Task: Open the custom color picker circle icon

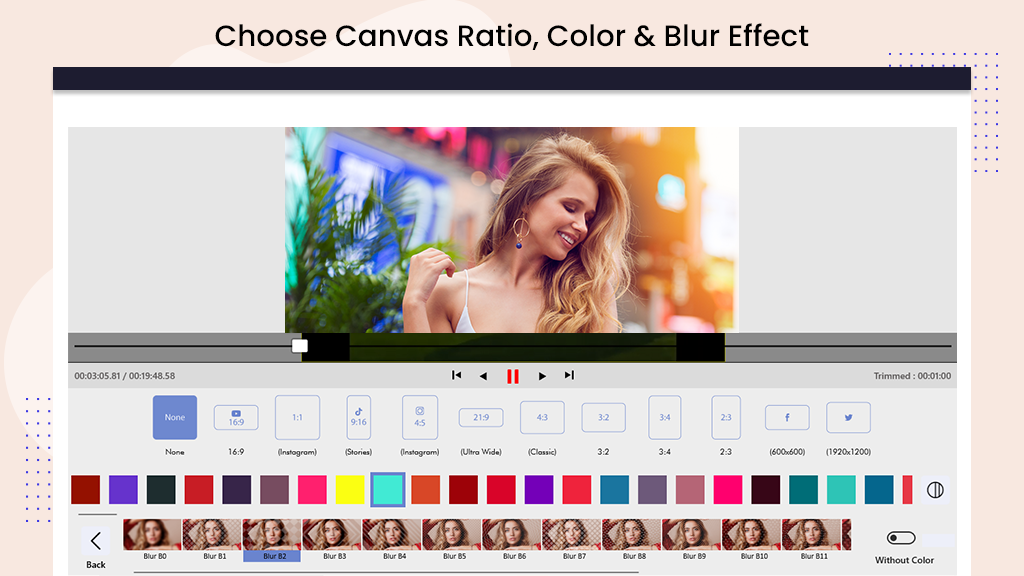Action: [935, 490]
